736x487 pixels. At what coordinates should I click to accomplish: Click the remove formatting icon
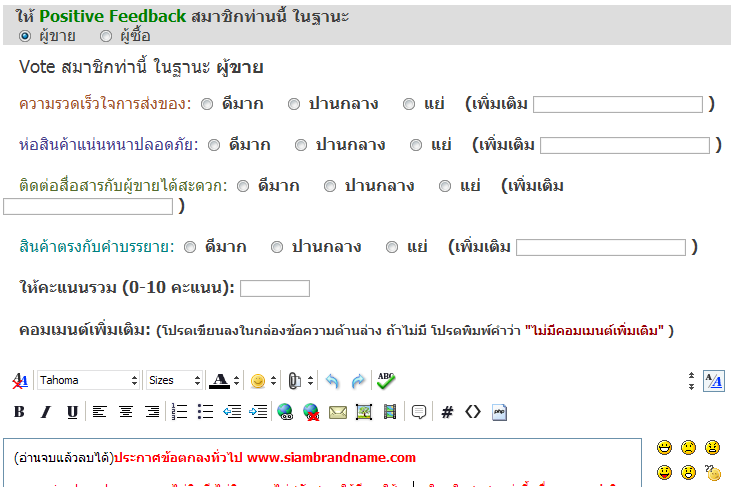(20, 381)
